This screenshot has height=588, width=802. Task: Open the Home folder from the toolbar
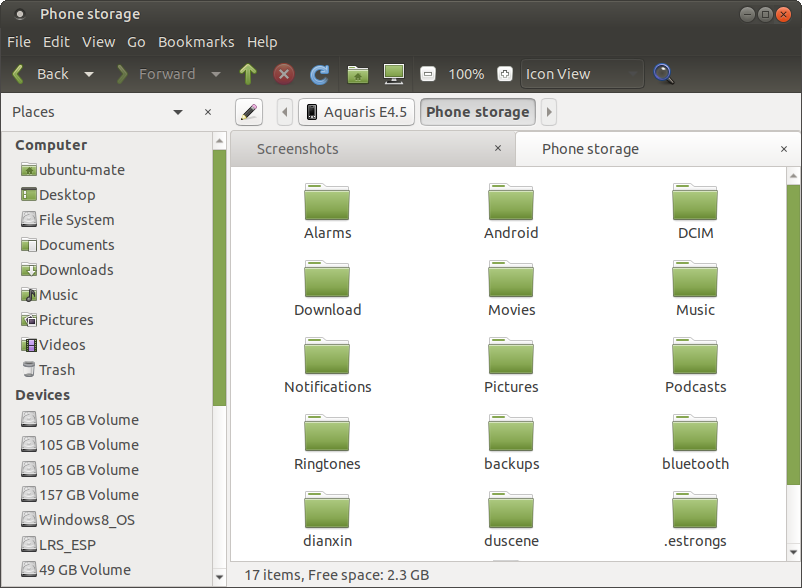click(x=357, y=74)
